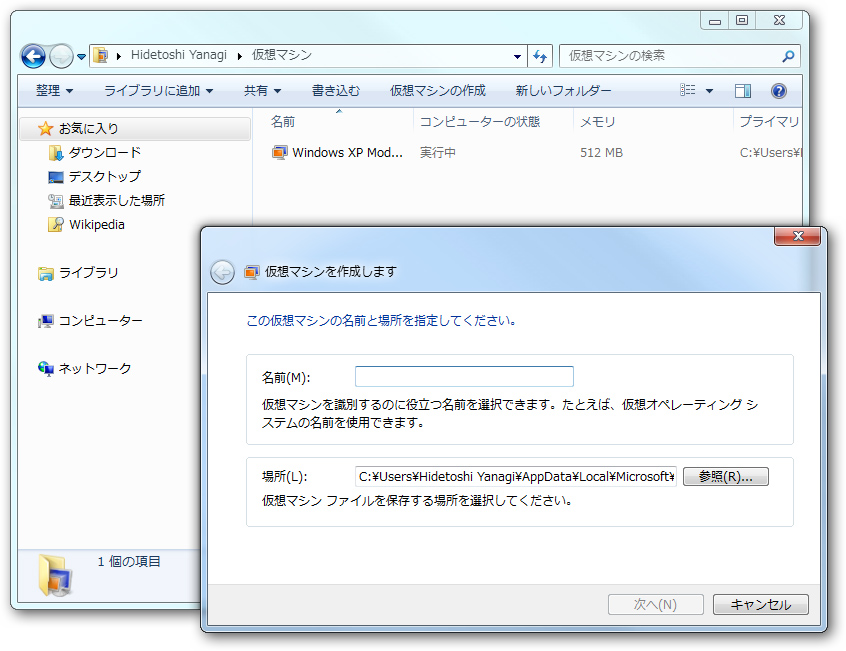This screenshot has height=651, width=846.
Task: Expand the address bar history dropdown
Action: tap(517, 55)
